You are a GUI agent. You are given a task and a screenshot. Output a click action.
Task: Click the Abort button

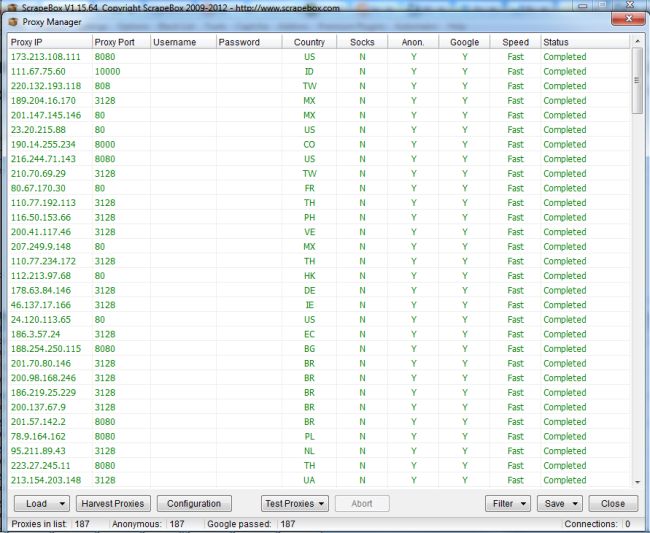coord(362,504)
